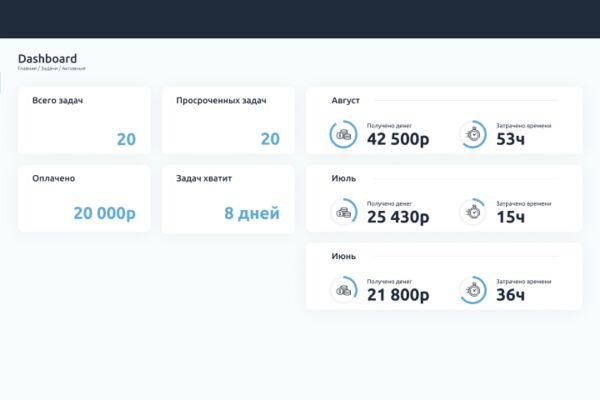Click the 42 500р earned amount
Screen dimensions: 600x400
point(398,139)
